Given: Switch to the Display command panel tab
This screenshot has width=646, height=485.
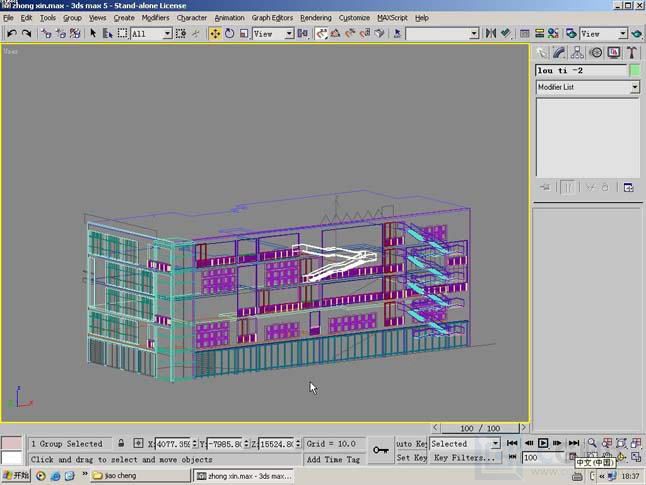Looking at the screenshot, I should [614, 53].
